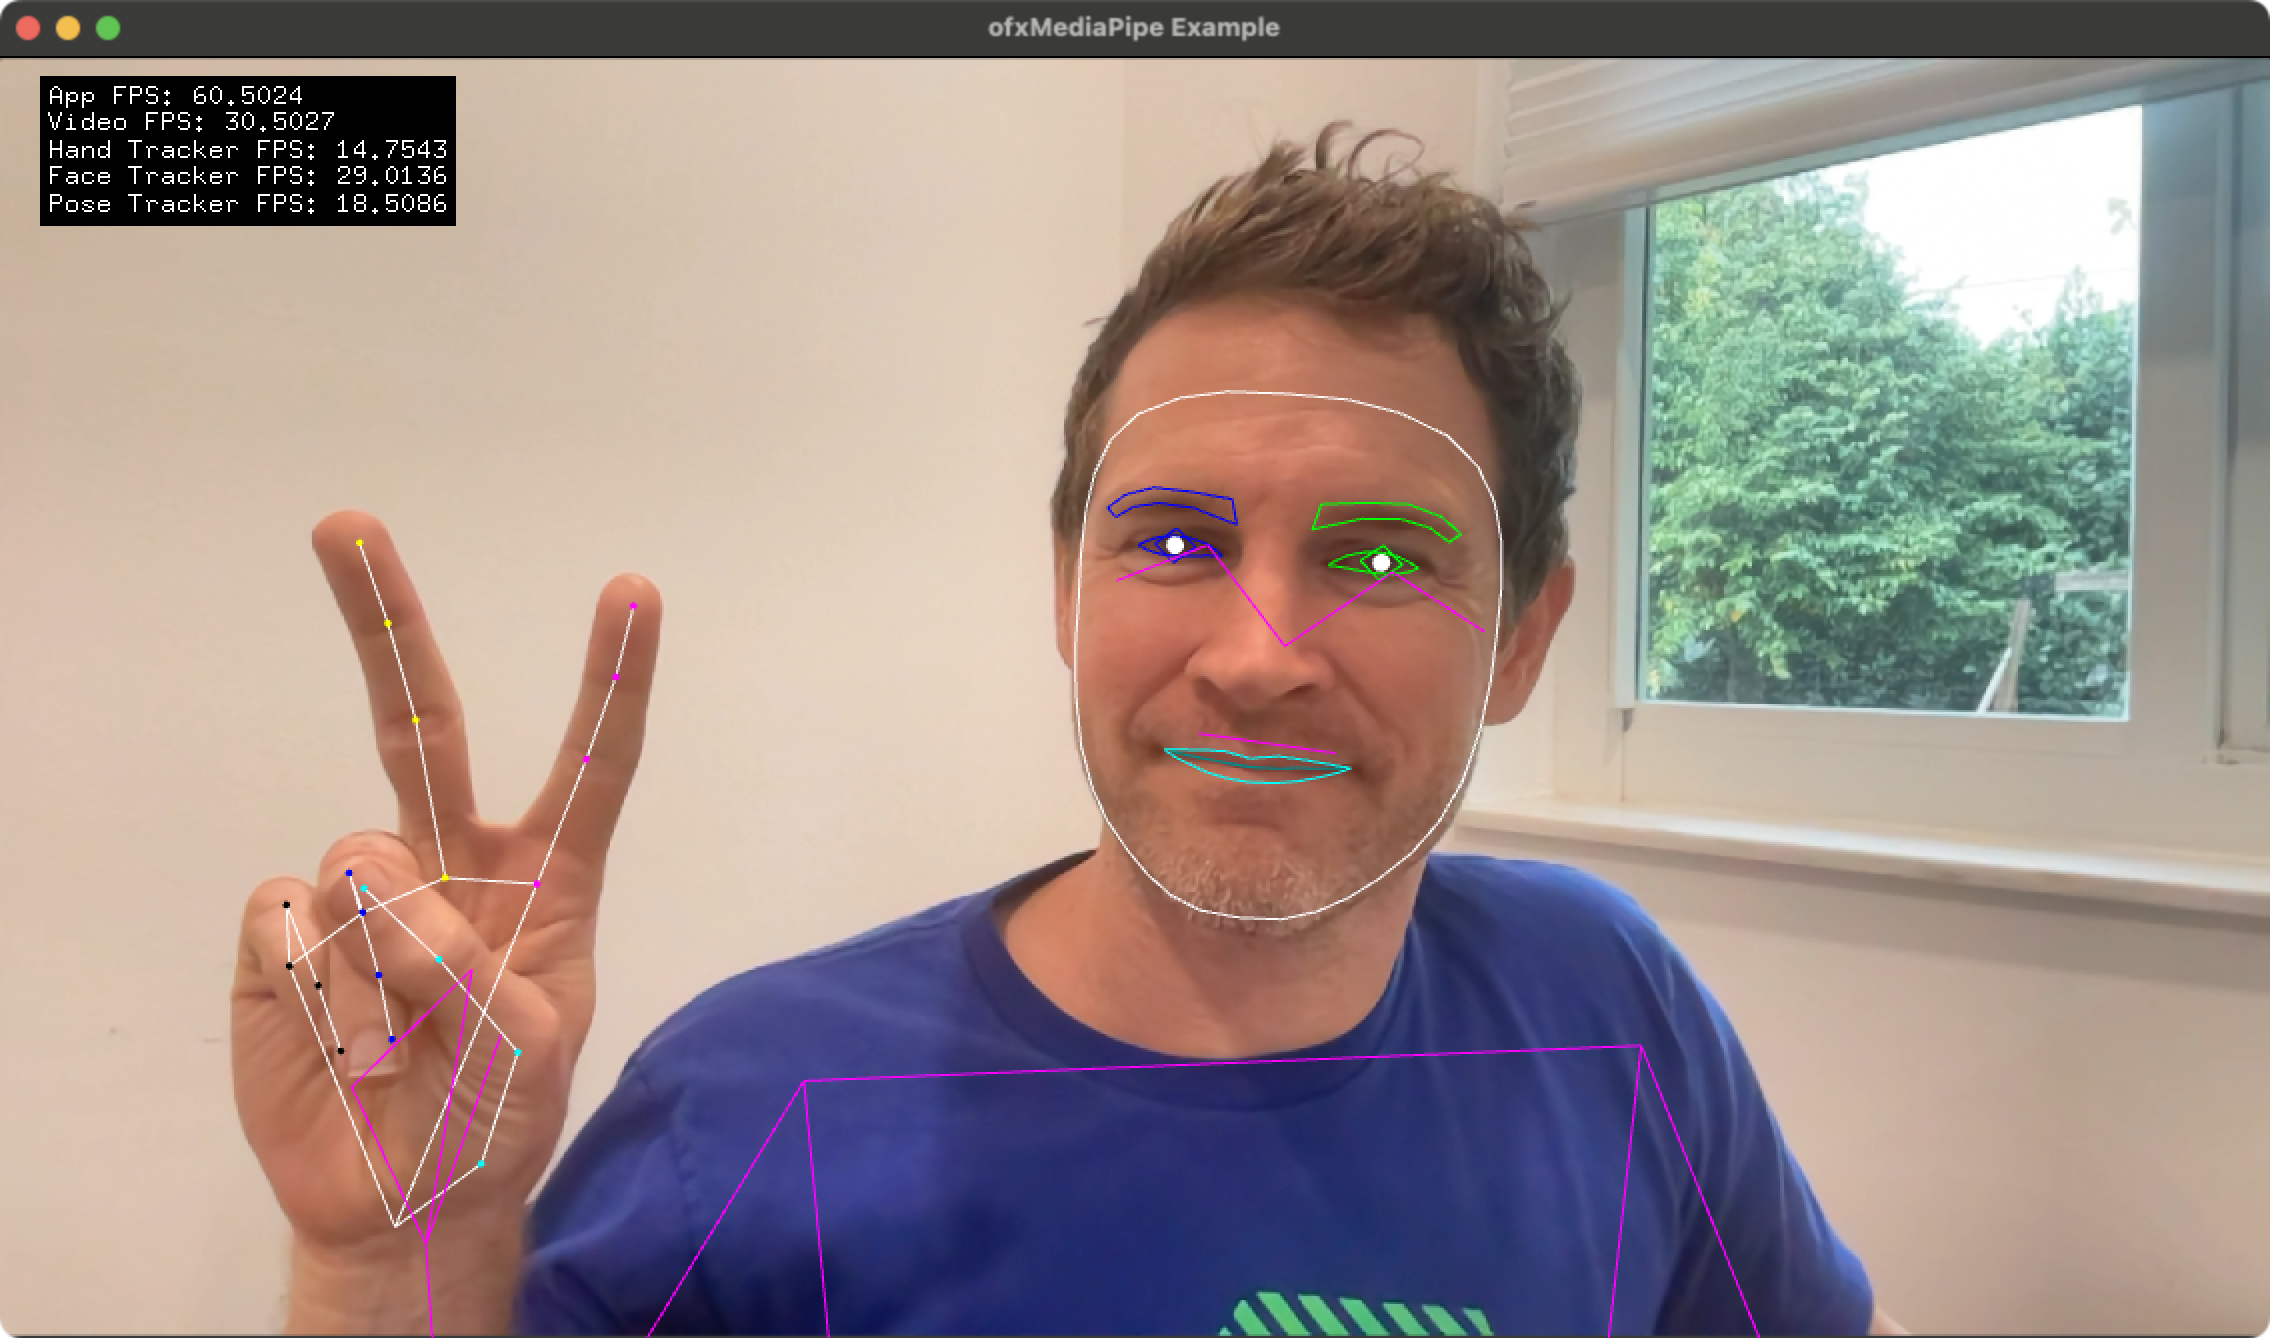Maximize the window with the green button
Viewport: 2270px width, 1338px height.
[x=108, y=28]
